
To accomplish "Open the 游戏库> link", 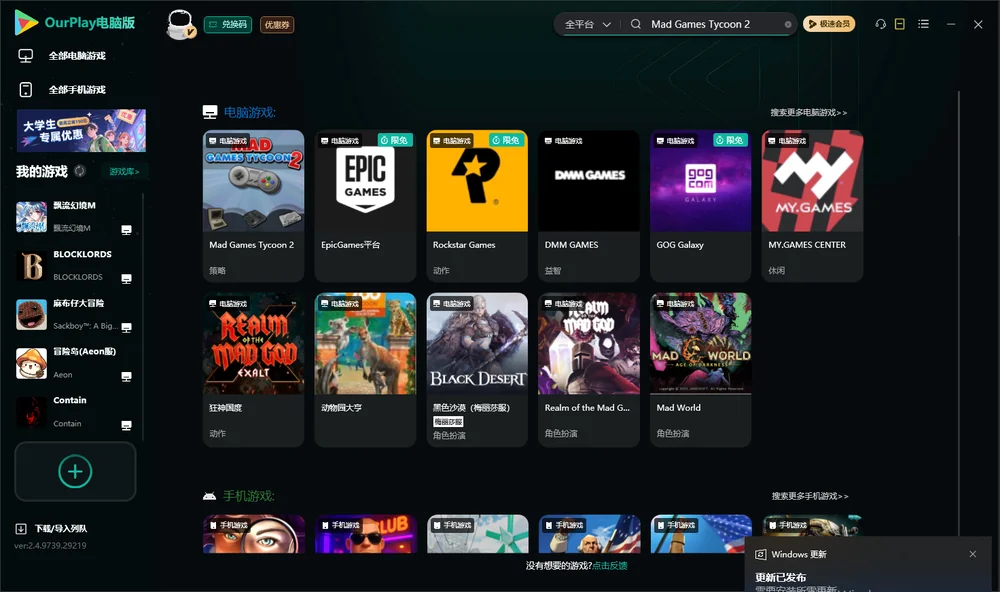I will click(124, 172).
